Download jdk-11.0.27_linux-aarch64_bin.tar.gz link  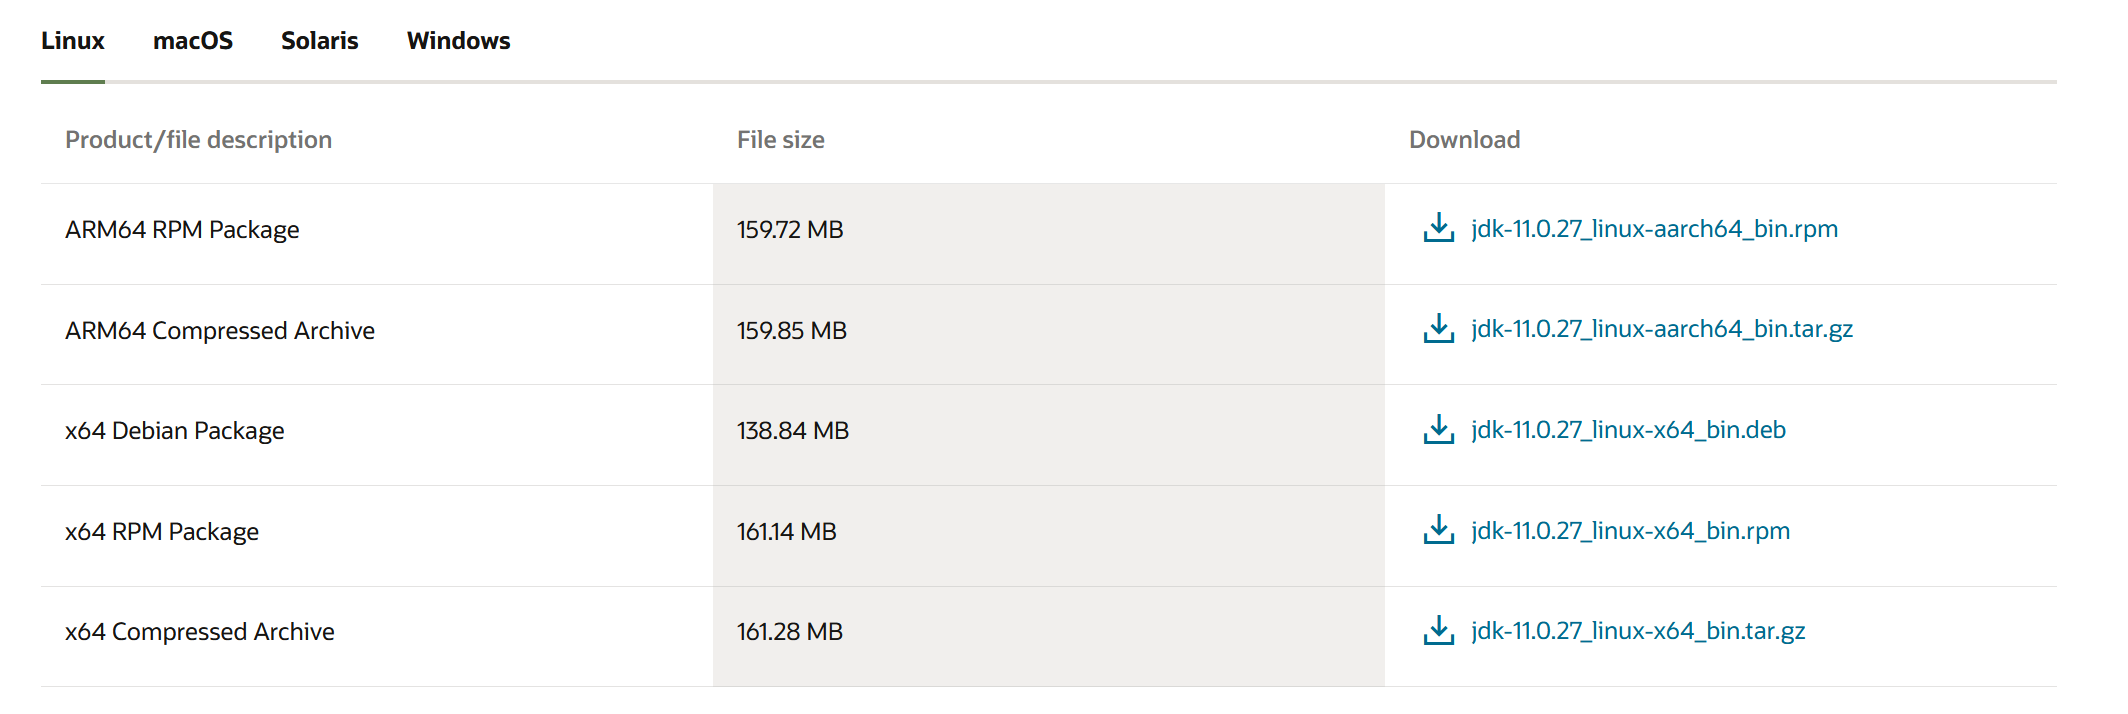point(1662,329)
